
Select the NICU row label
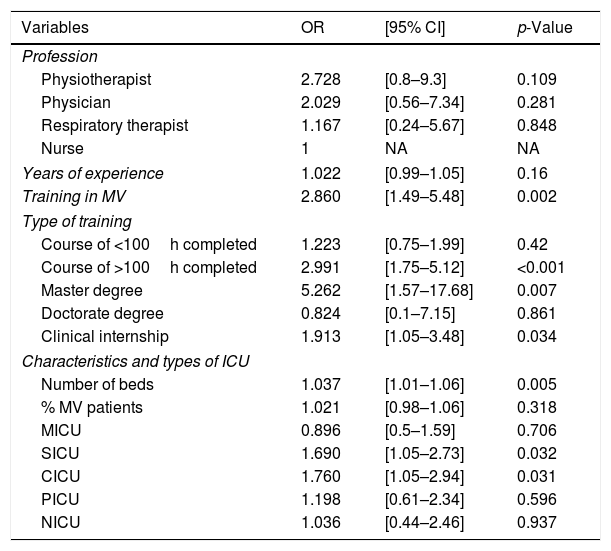(x=60, y=522)
